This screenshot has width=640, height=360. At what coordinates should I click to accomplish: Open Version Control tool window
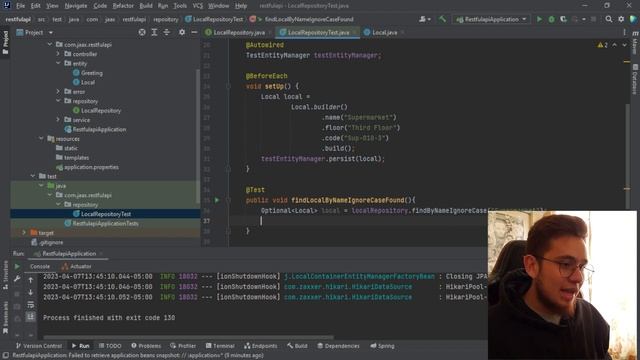[39, 346]
